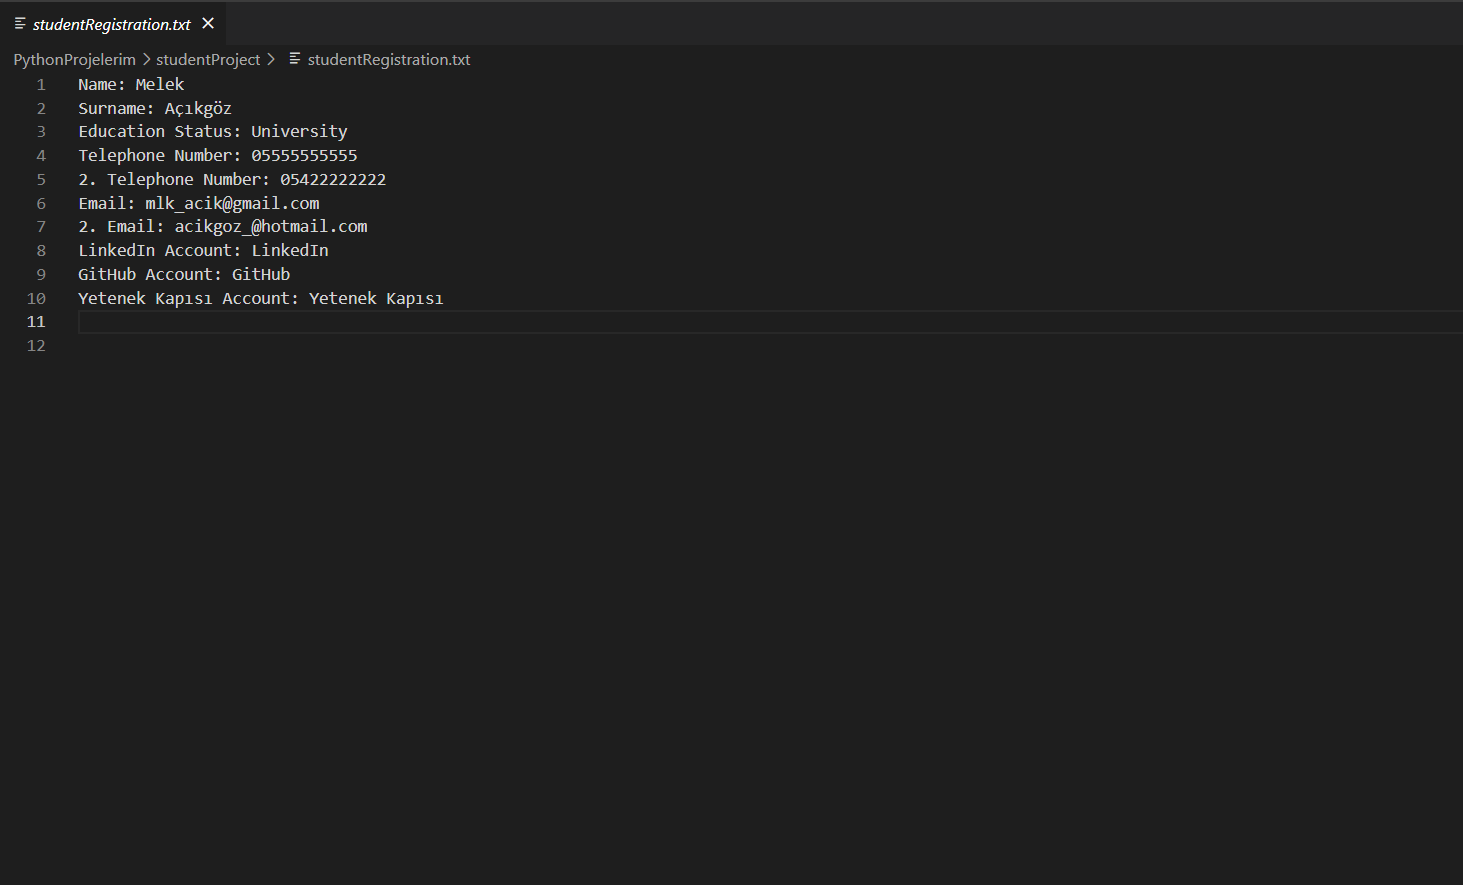Open the PythonProjelerim breadcrumb item
The height and width of the screenshot is (885, 1463).
73,59
